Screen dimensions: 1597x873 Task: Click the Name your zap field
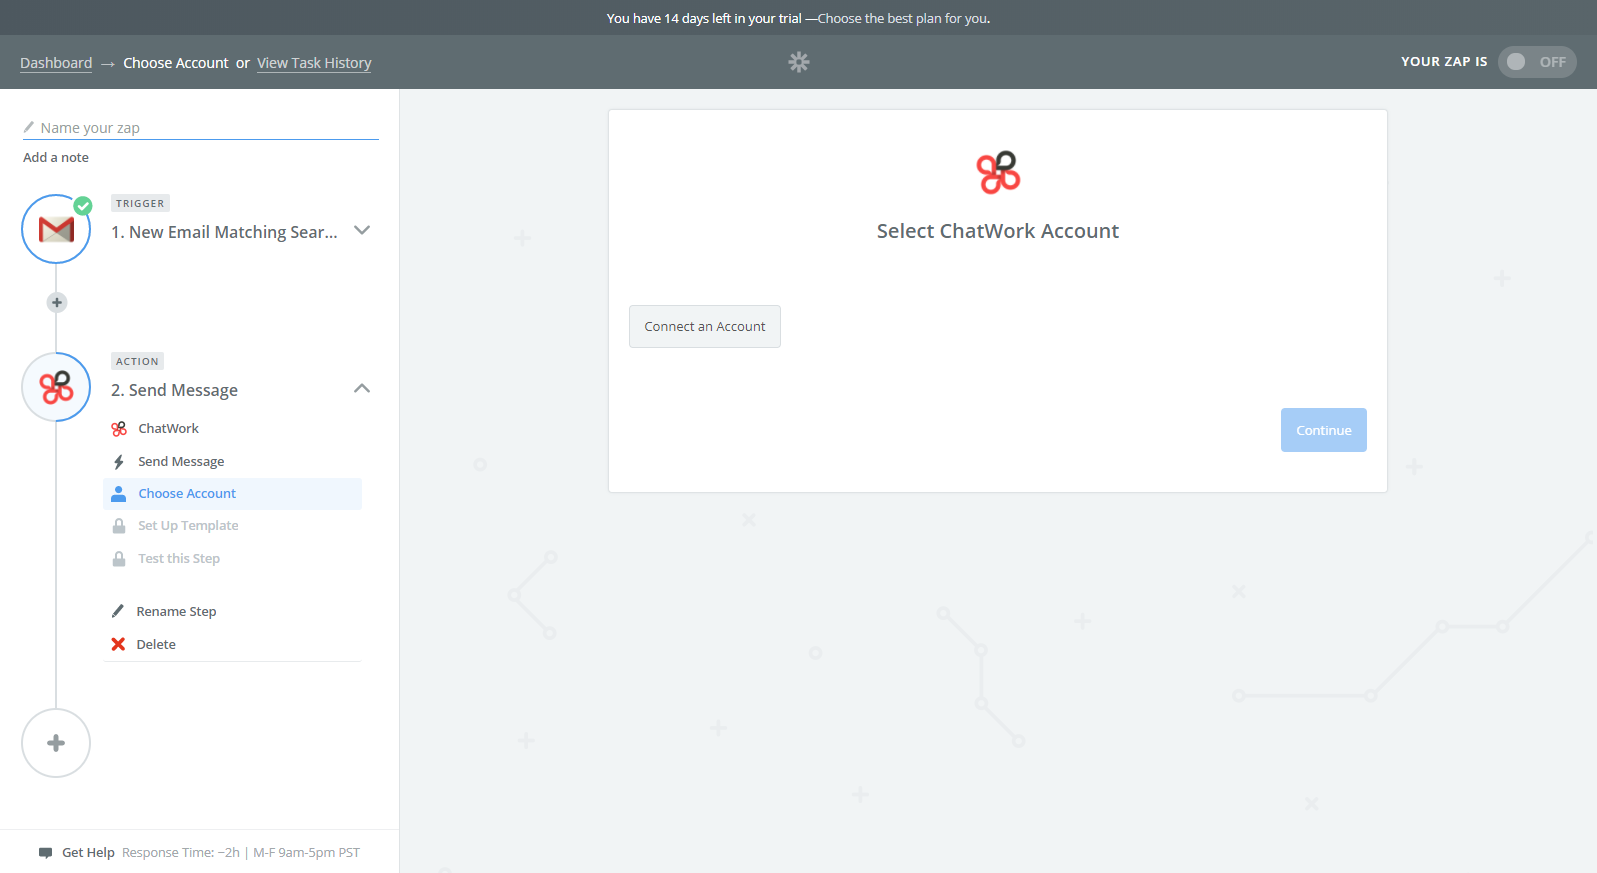[x=201, y=127]
